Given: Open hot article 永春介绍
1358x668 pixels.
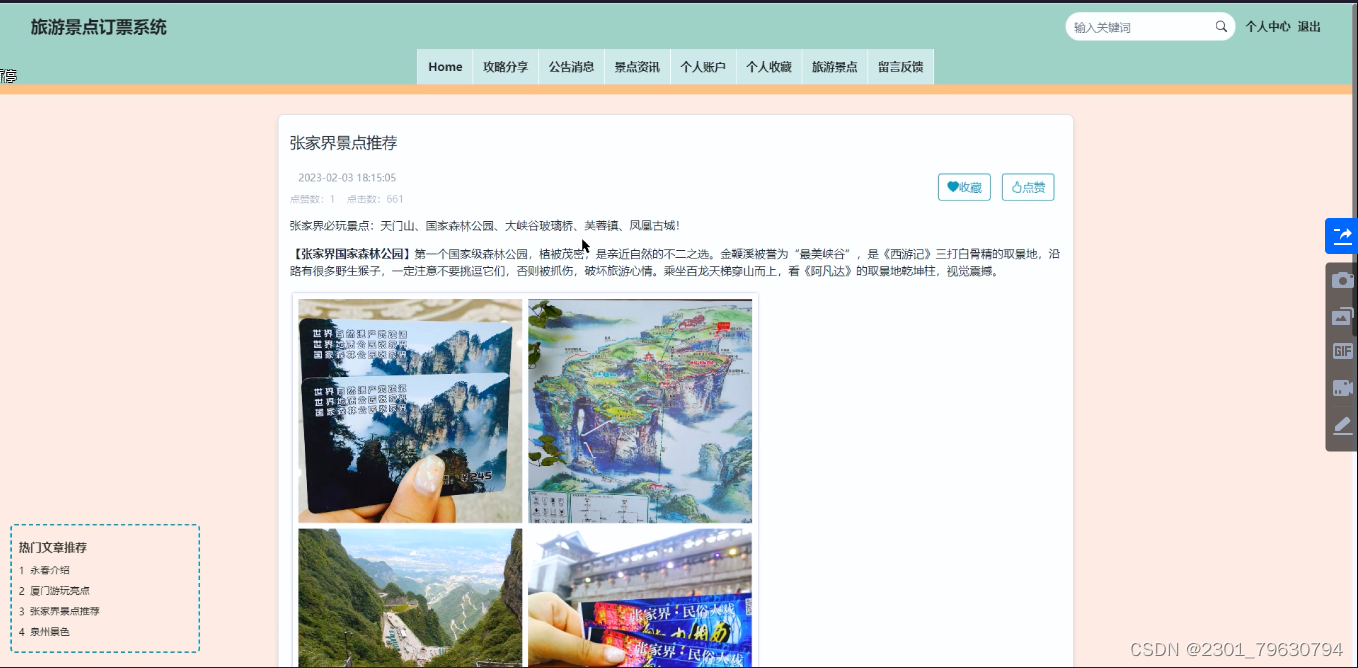Looking at the screenshot, I should (49, 570).
